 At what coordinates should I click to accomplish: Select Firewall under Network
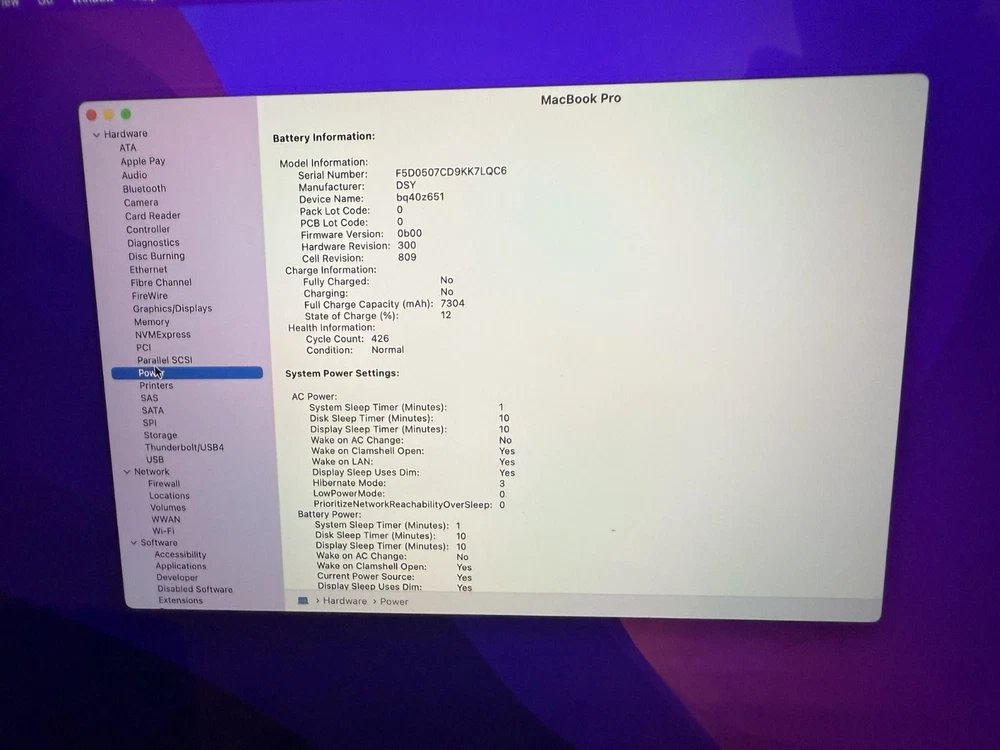(164, 484)
